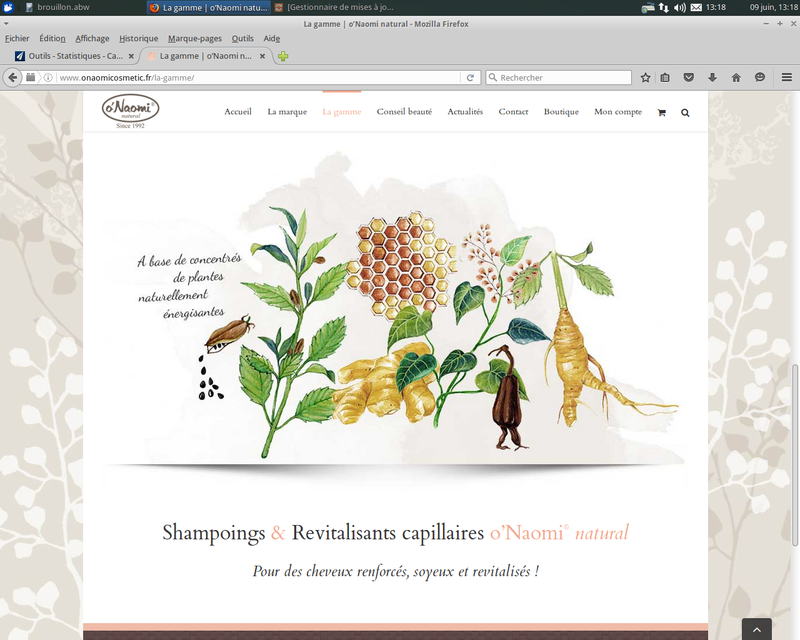Viewport: 800px width, 640px height.
Task: Click the volume speaker tray icon
Action: coord(680,7)
